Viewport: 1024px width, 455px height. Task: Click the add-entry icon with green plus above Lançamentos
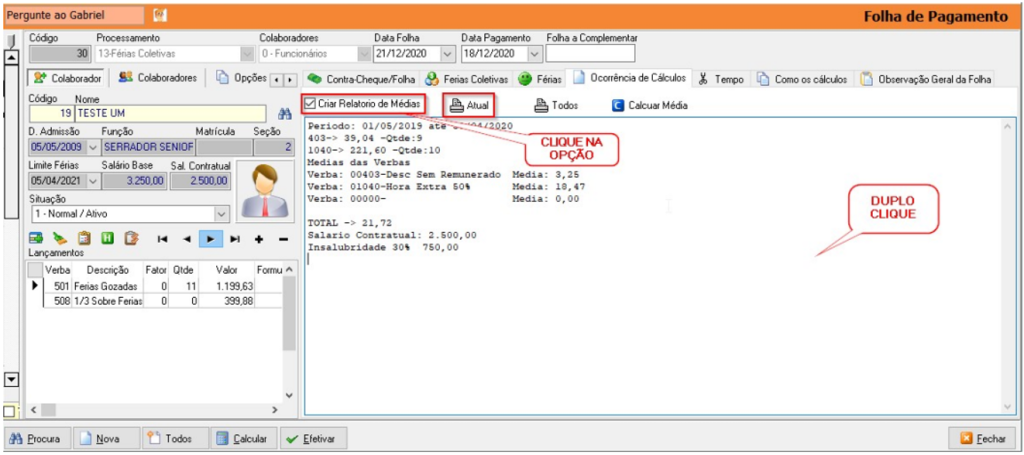coord(37,239)
